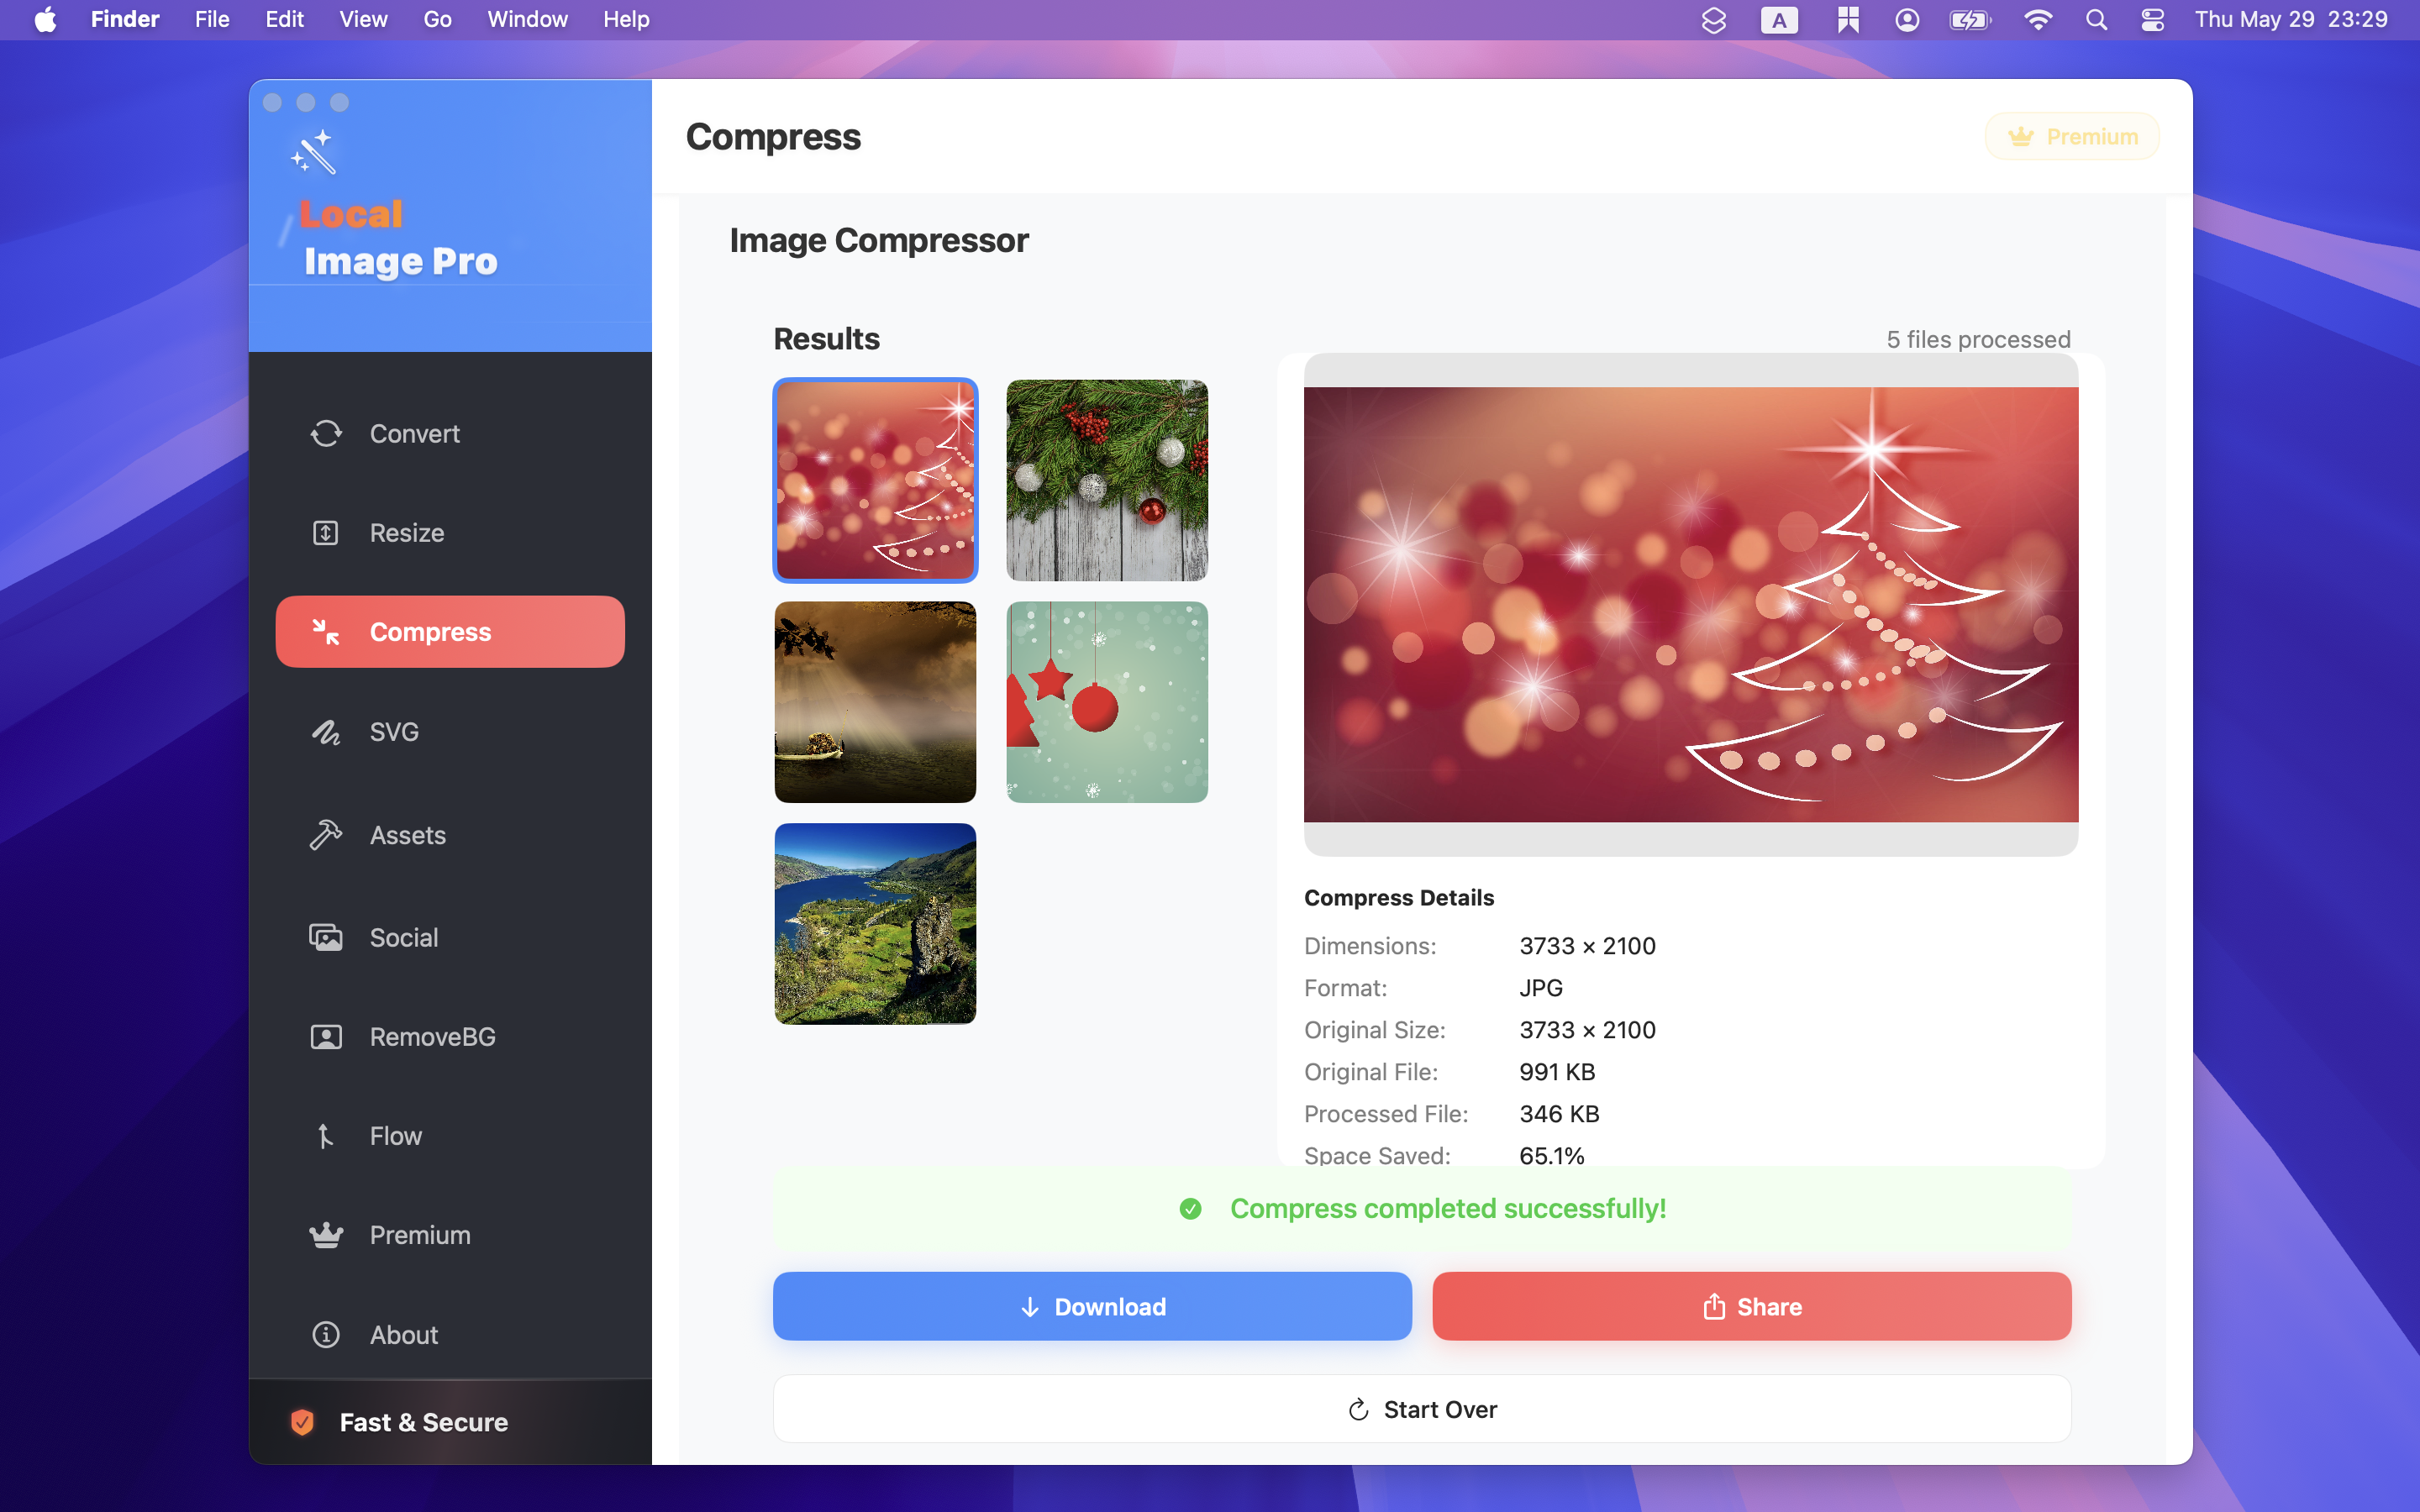This screenshot has height=1512, width=2420.
Task: Click the input source A icon
Action: 1779,20
